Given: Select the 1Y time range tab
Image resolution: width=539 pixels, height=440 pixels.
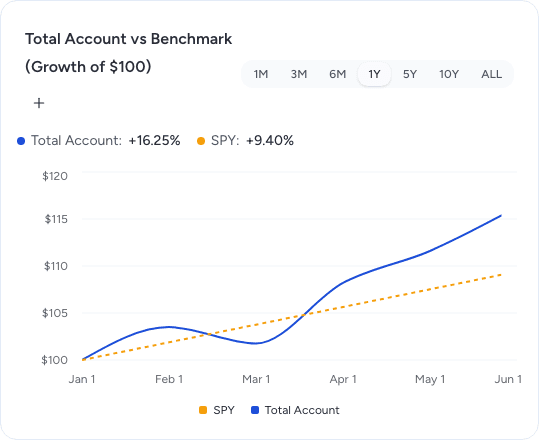Looking at the screenshot, I should 374,74.
